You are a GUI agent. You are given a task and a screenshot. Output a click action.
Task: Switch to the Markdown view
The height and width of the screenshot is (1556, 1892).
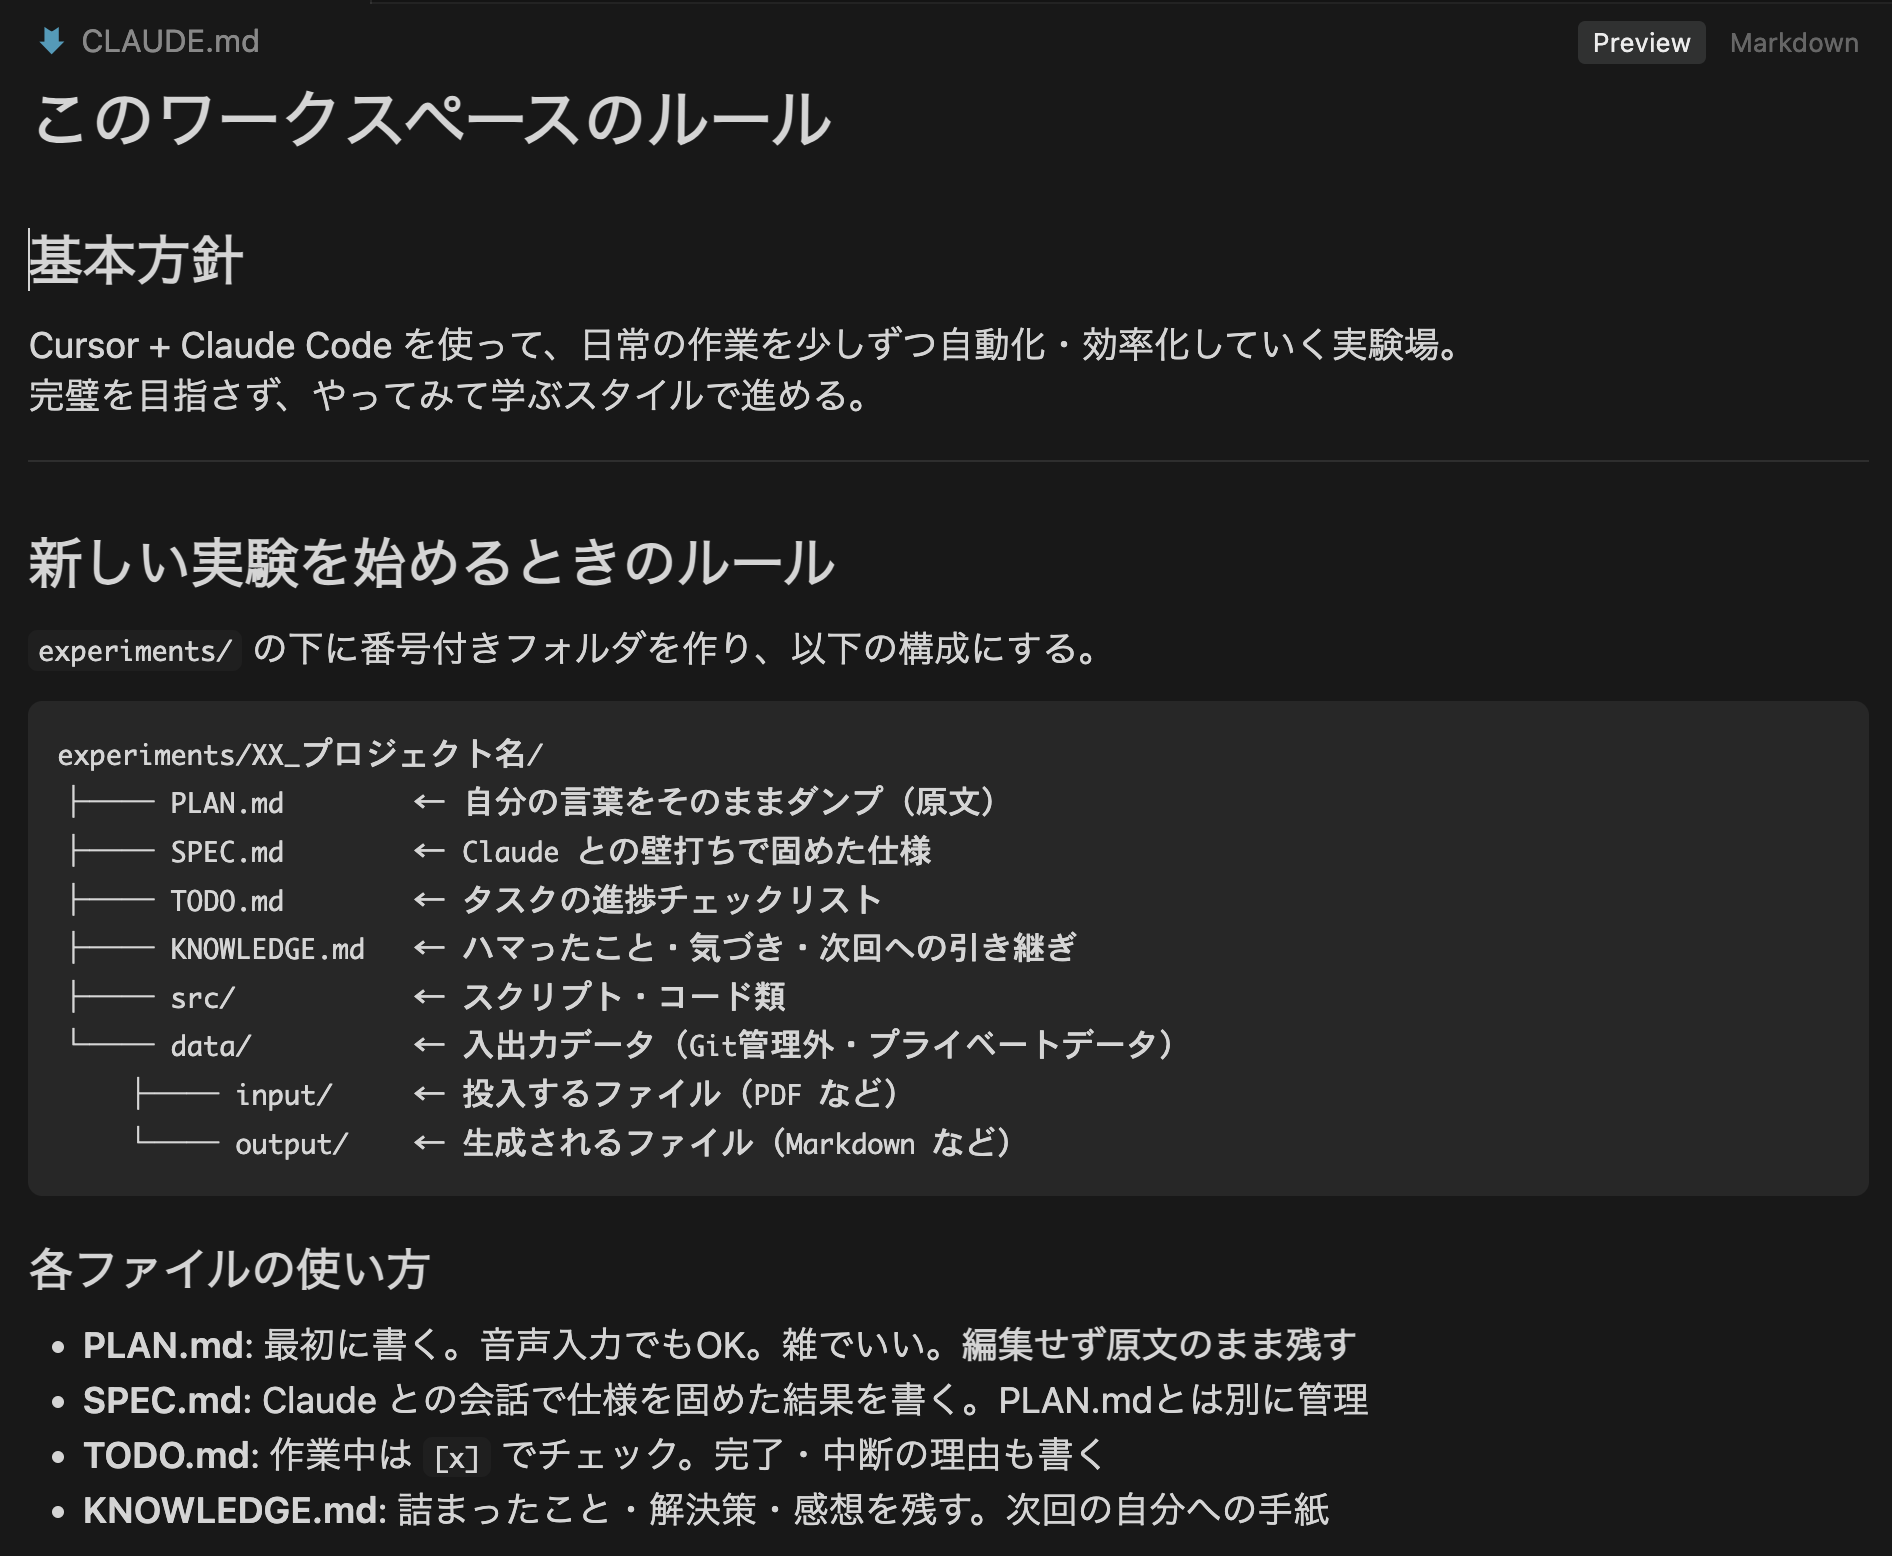pos(1794,43)
